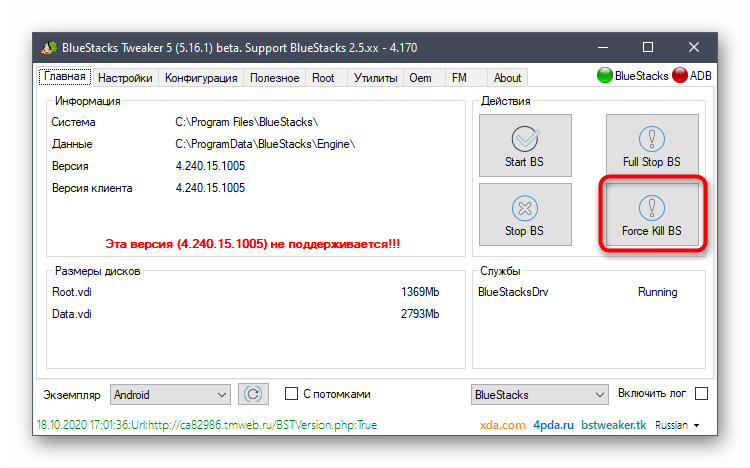The width and height of the screenshot is (750, 468).
Task: Switch to the Главная tab
Action: click(x=65, y=77)
